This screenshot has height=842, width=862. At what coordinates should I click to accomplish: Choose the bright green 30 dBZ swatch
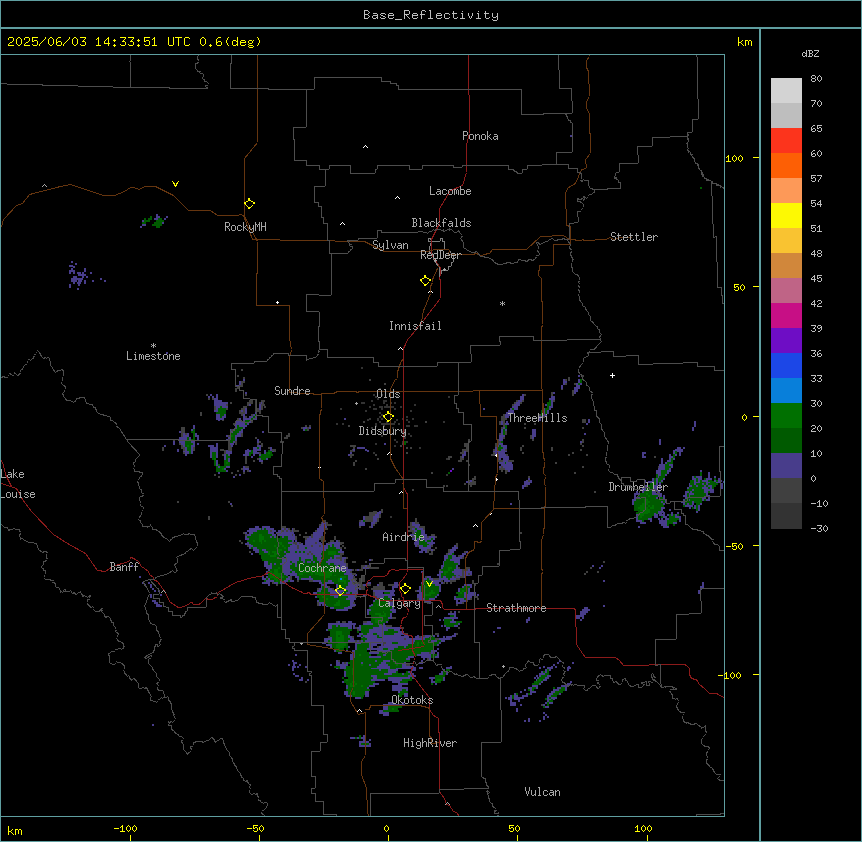coord(786,416)
